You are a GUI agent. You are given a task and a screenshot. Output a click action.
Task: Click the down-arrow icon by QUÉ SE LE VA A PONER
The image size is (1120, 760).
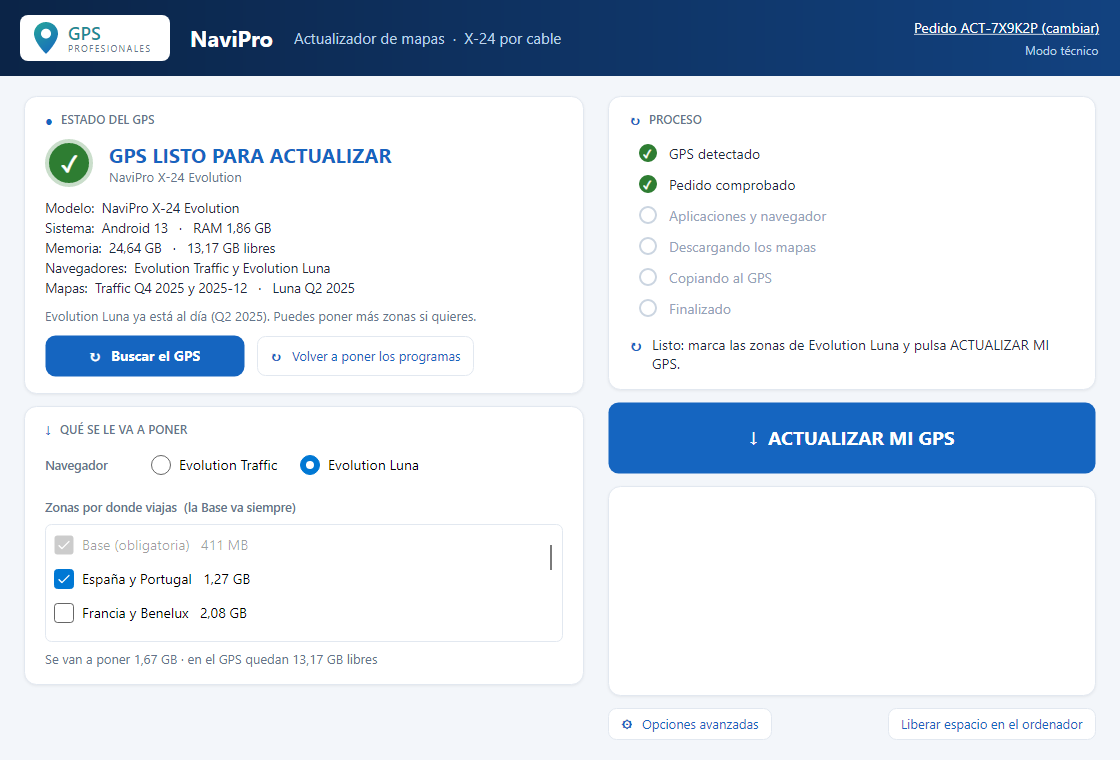tap(48, 430)
